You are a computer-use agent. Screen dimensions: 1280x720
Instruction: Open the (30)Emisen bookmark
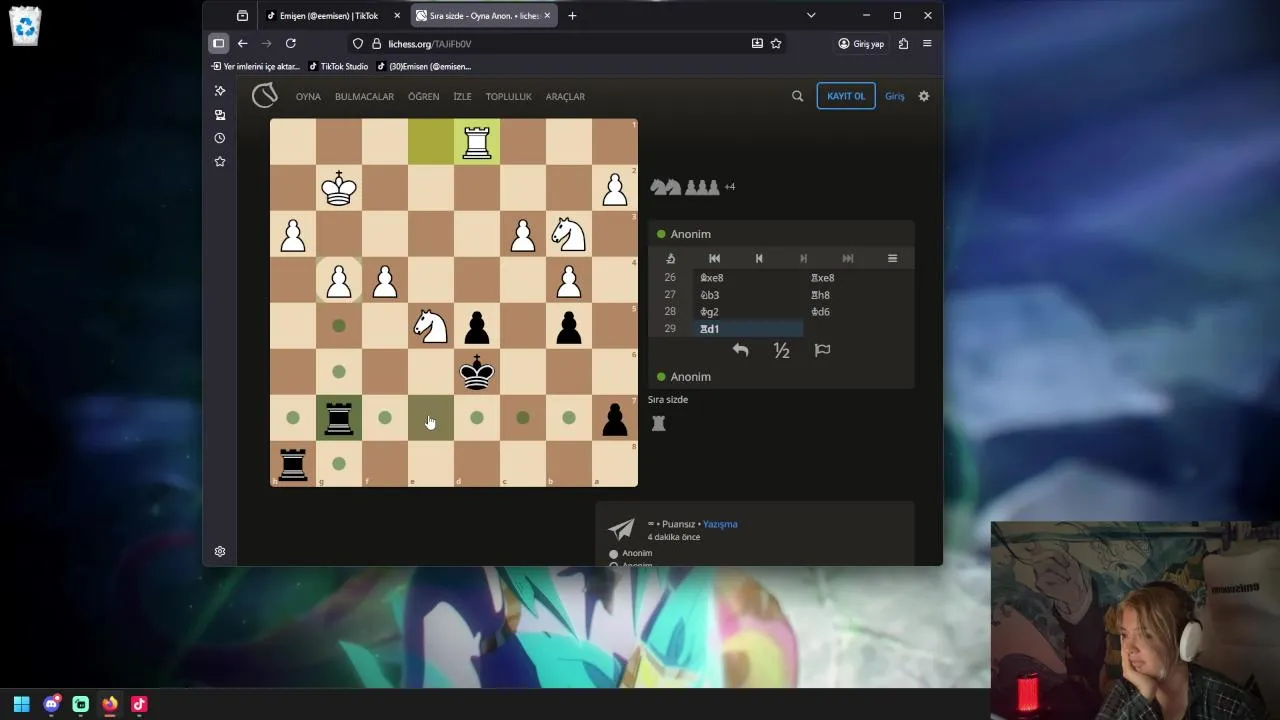[424, 67]
